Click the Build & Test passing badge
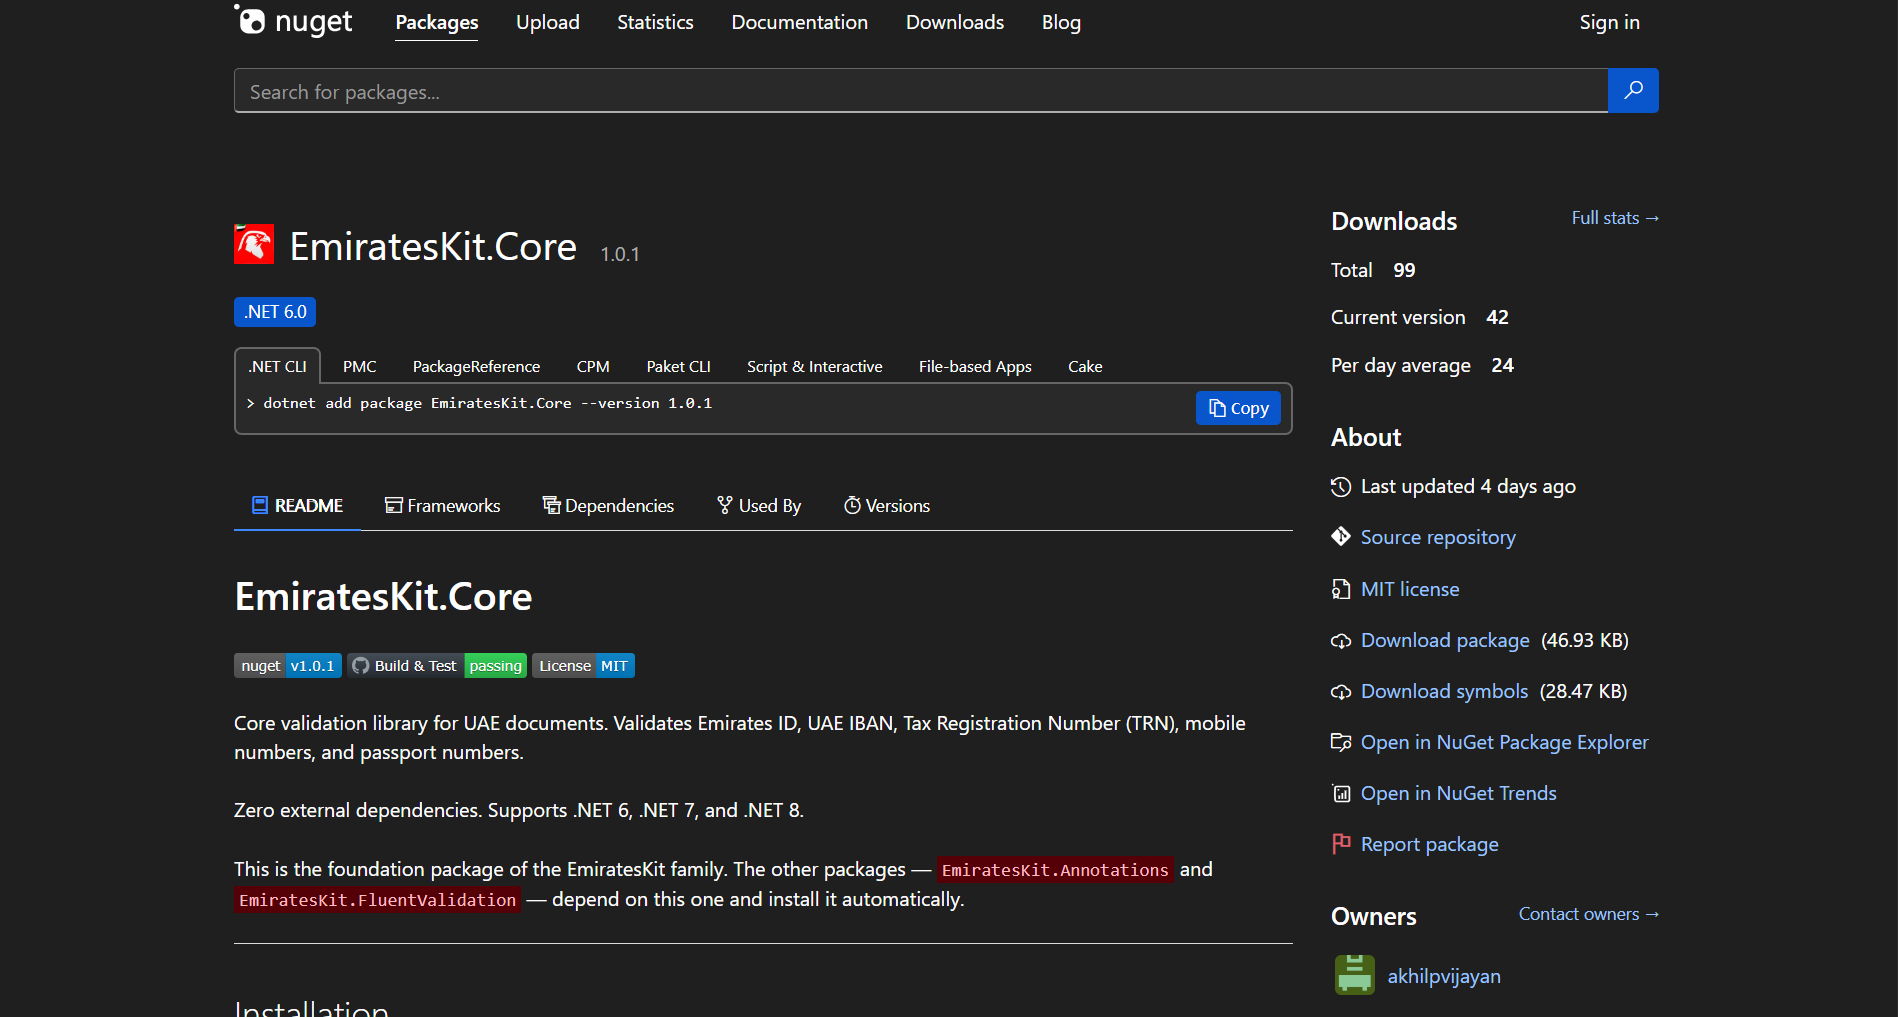The height and width of the screenshot is (1017, 1898). coord(437,666)
